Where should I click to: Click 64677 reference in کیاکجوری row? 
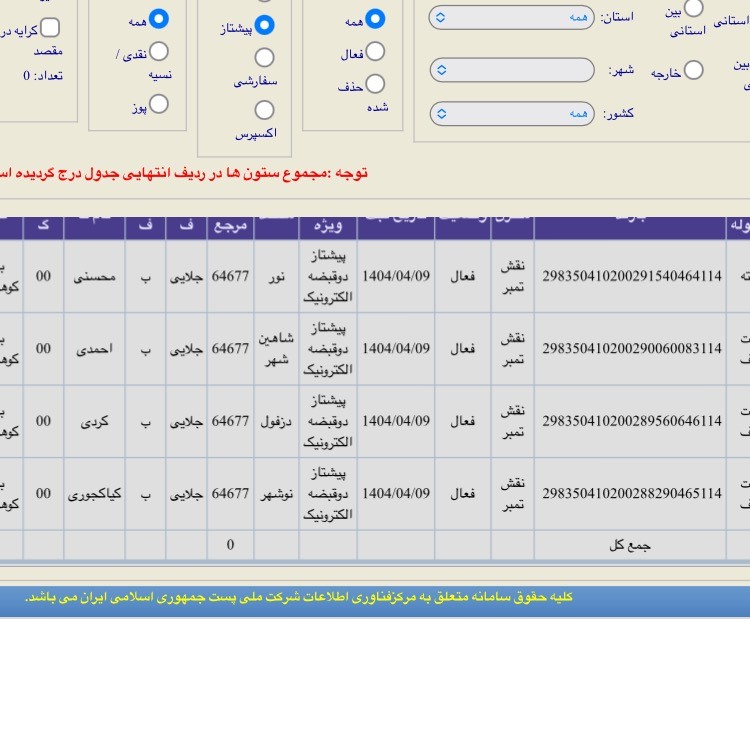pyautogui.click(x=230, y=493)
